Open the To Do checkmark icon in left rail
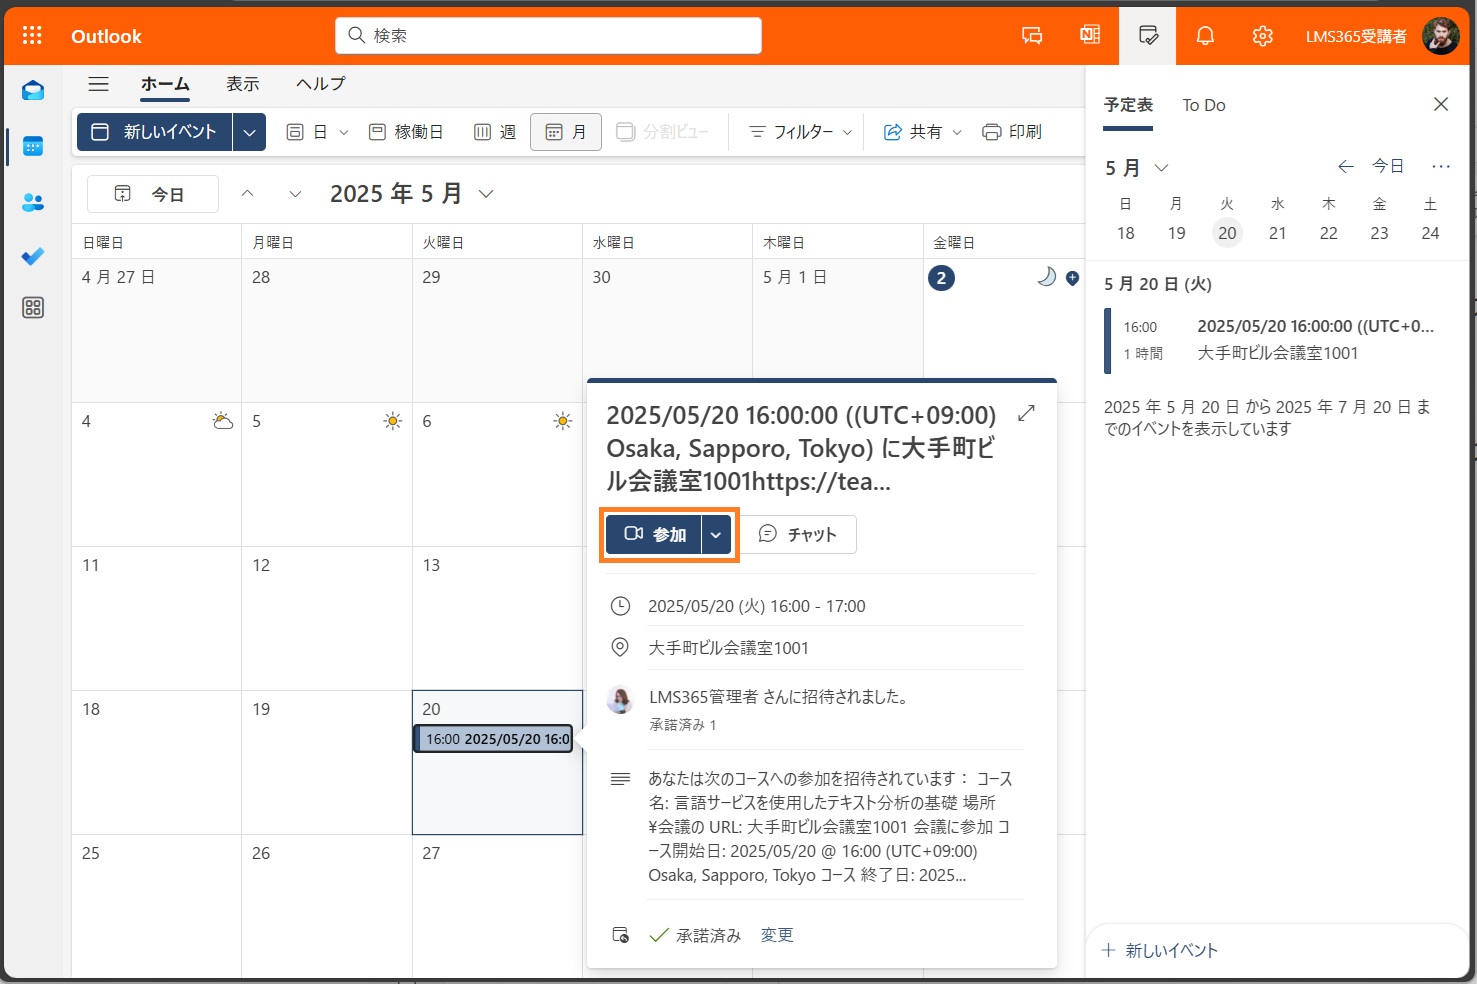 coord(33,256)
